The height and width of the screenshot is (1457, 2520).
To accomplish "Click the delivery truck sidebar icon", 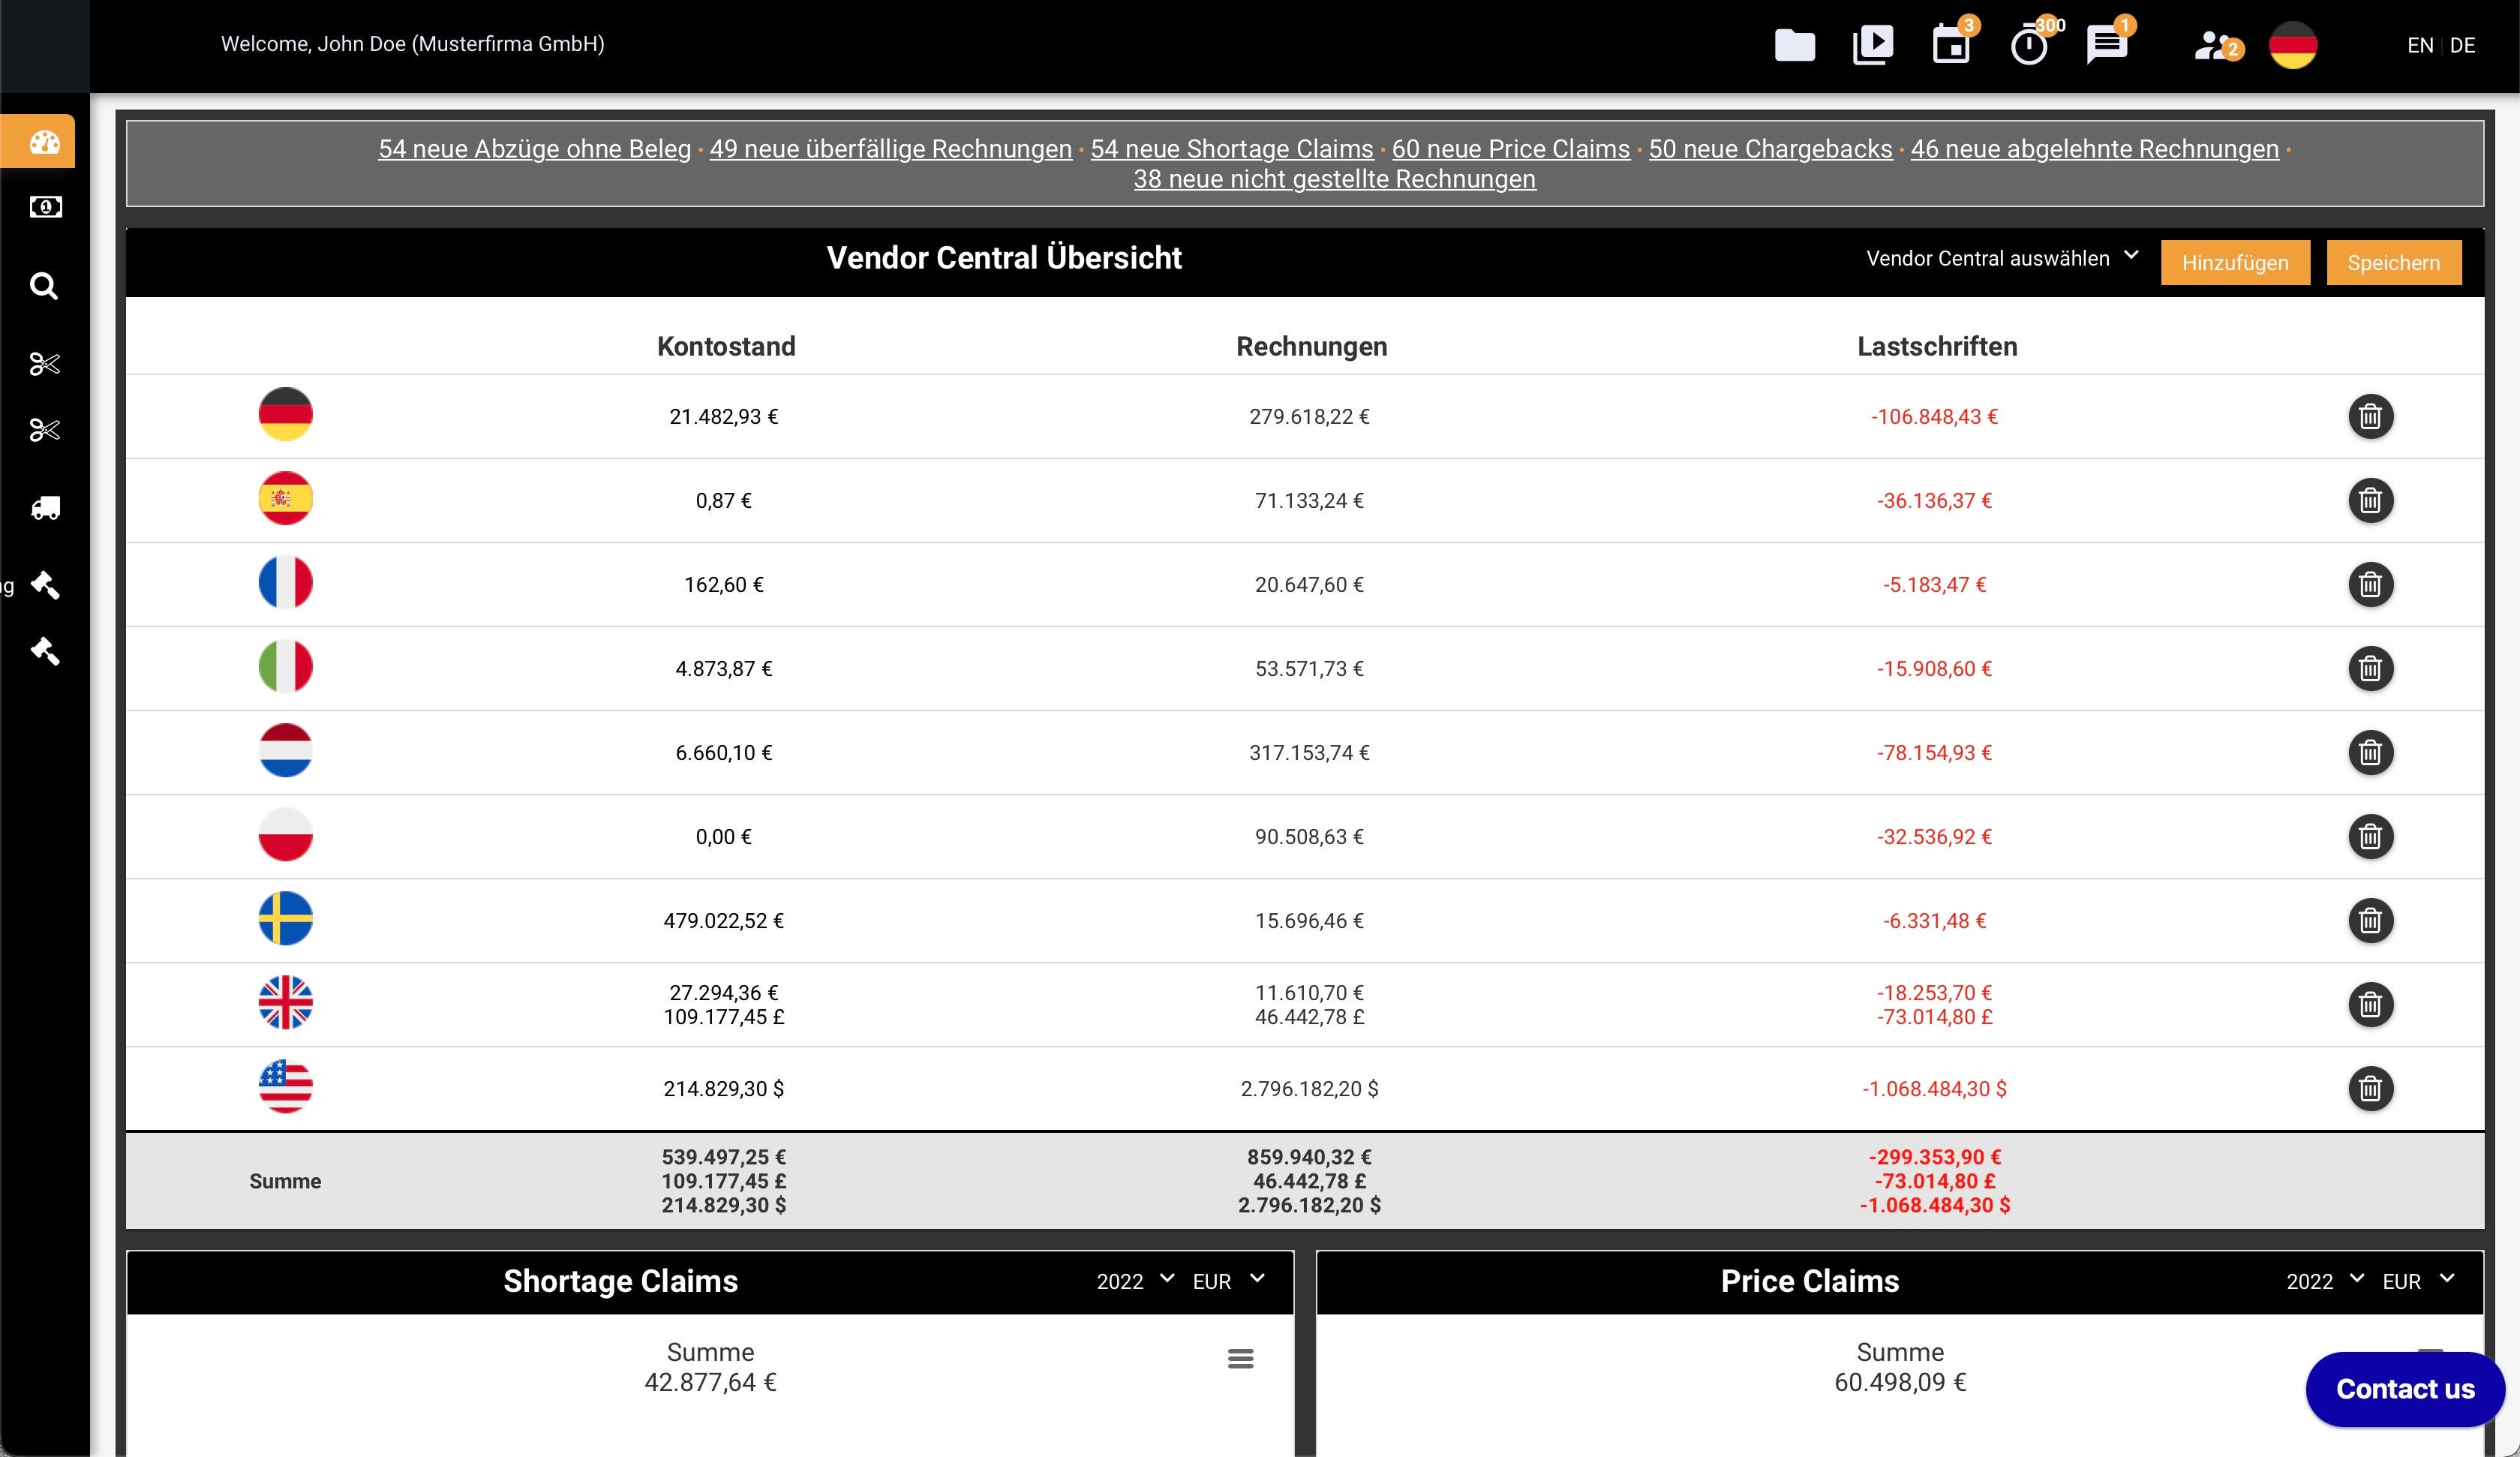I will [x=45, y=509].
